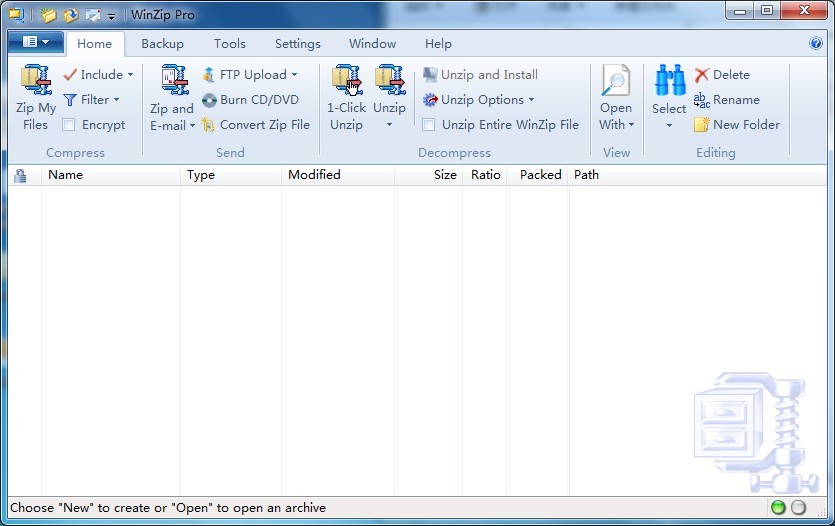Click the green status indicator light
The width and height of the screenshot is (835, 526).
click(x=778, y=508)
